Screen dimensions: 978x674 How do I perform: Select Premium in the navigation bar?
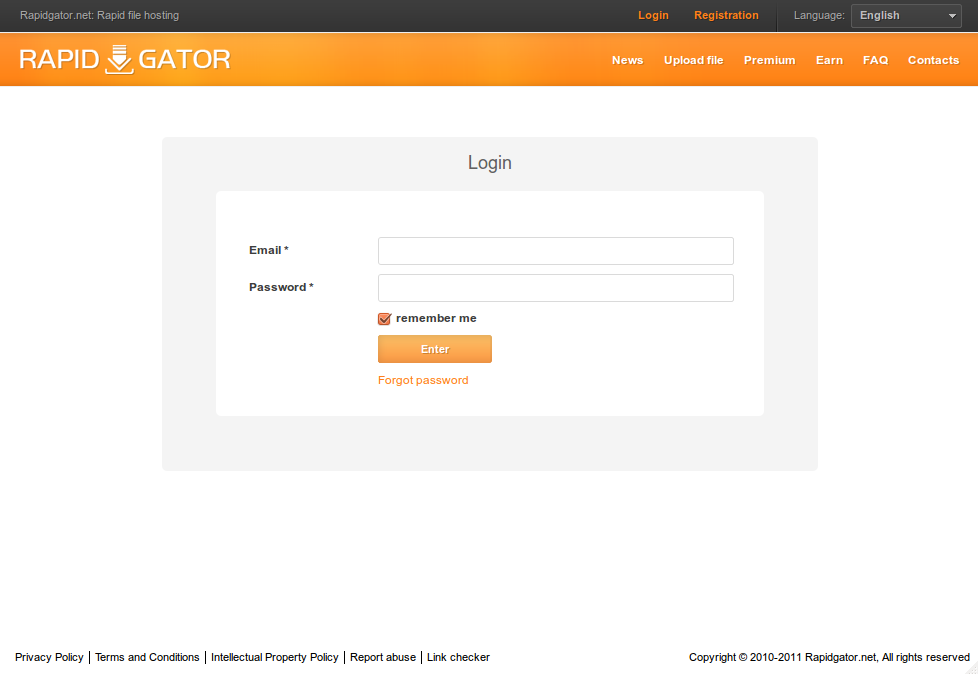click(769, 60)
